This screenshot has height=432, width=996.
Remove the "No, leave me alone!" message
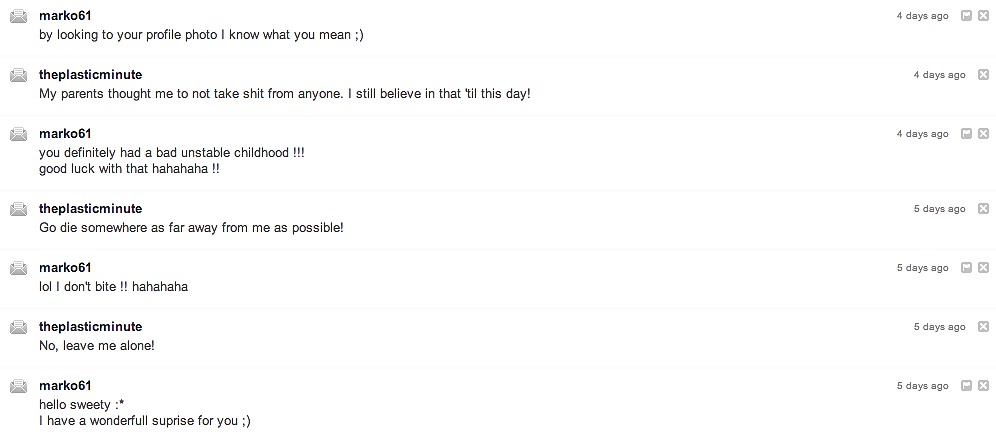(983, 327)
